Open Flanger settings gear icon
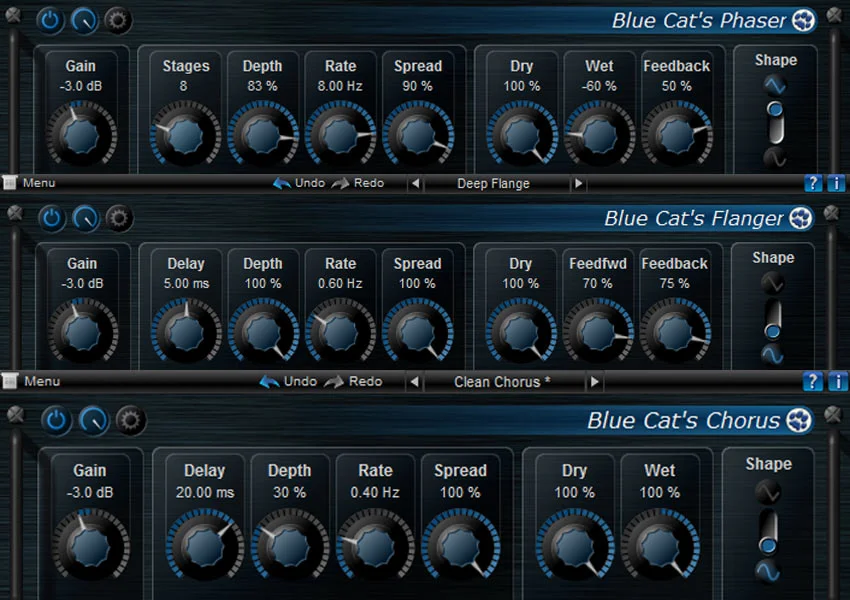Screen dimensions: 850x600 click(119, 218)
